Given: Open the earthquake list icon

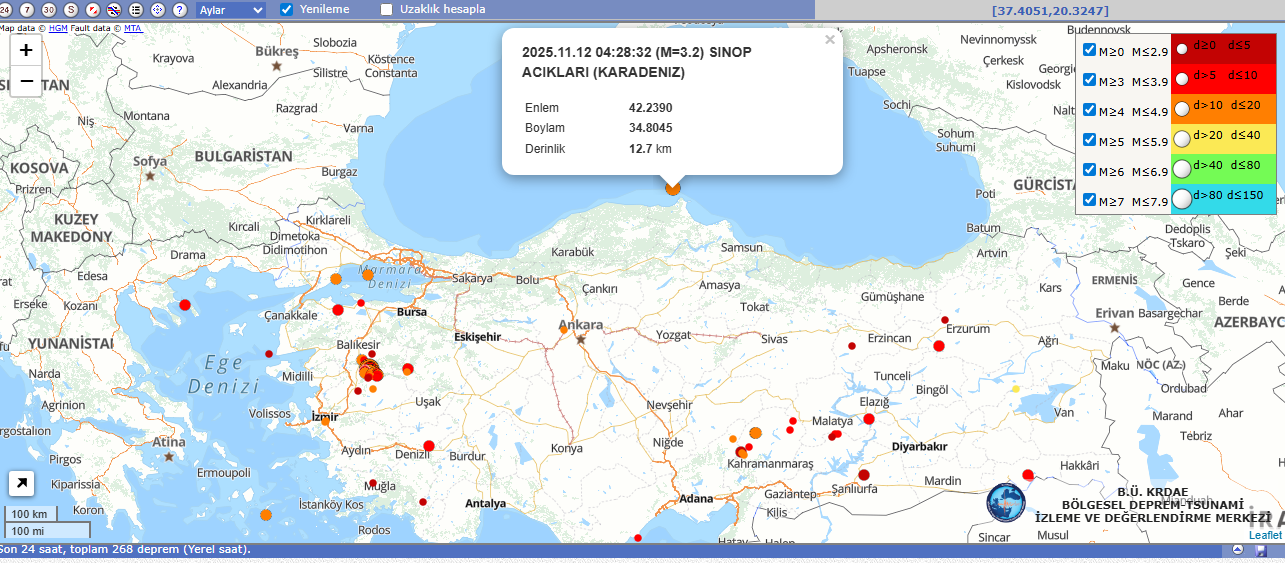Looking at the screenshot, I should 137,9.
